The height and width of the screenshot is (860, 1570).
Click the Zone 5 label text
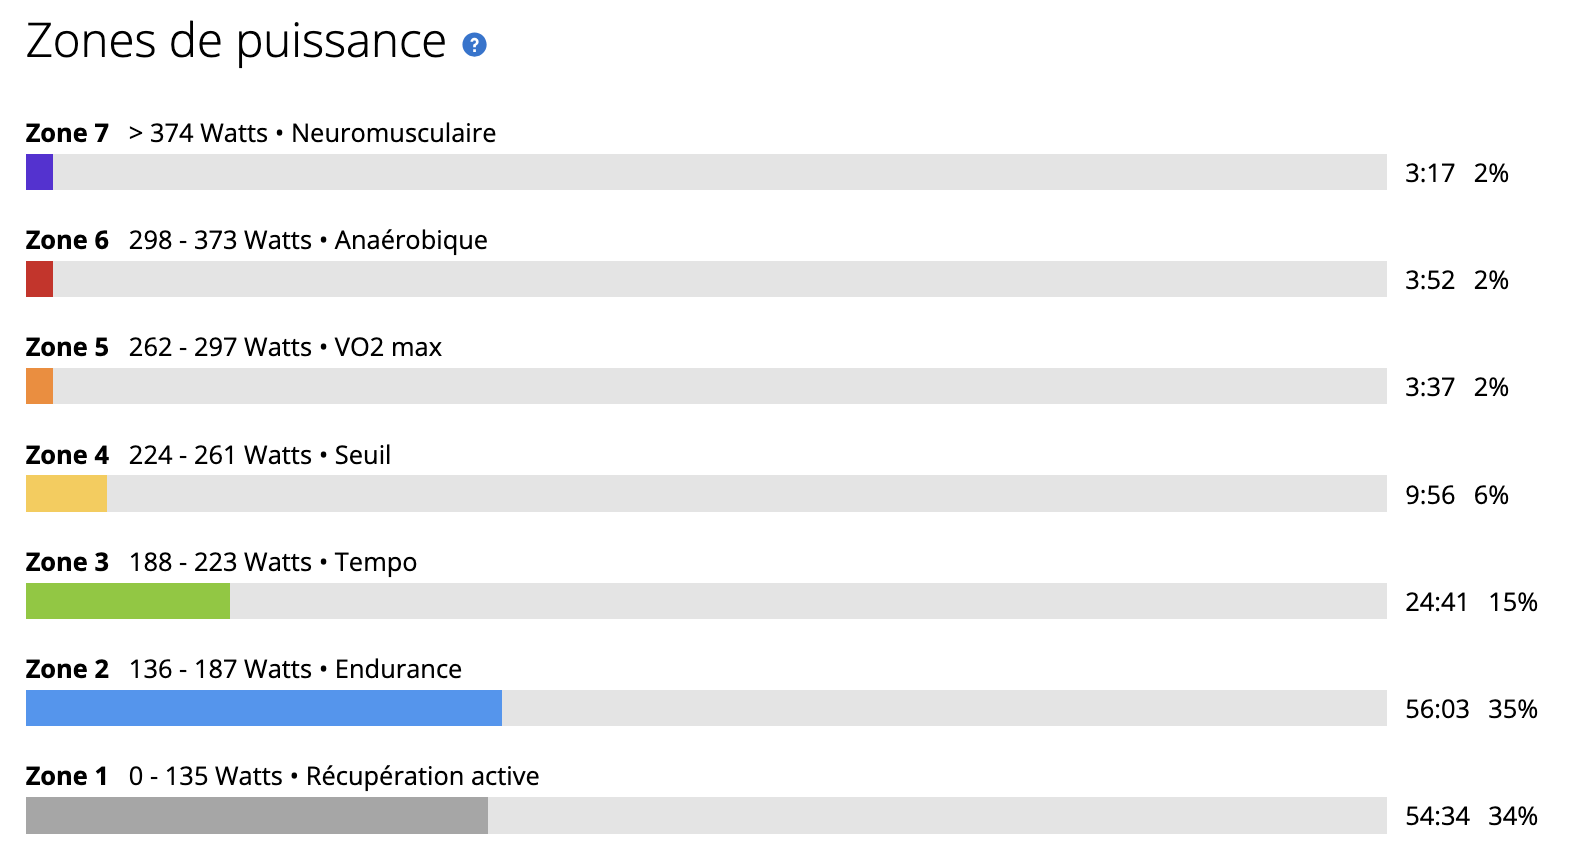[67, 347]
